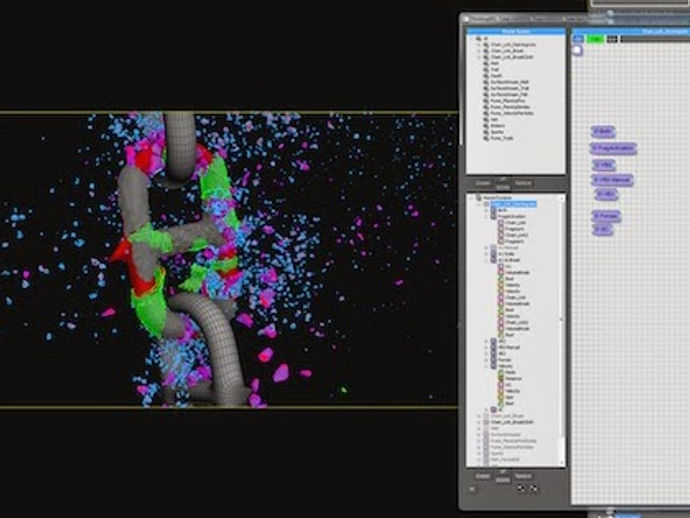The height and width of the screenshot is (518, 690).
Task: Select the Forces row in the lower tree
Action: 505,360
